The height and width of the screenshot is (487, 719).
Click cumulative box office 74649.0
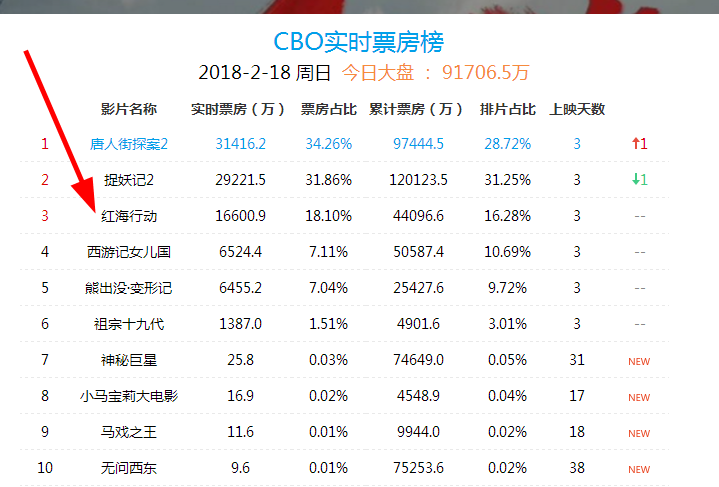pyautogui.click(x=419, y=360)
